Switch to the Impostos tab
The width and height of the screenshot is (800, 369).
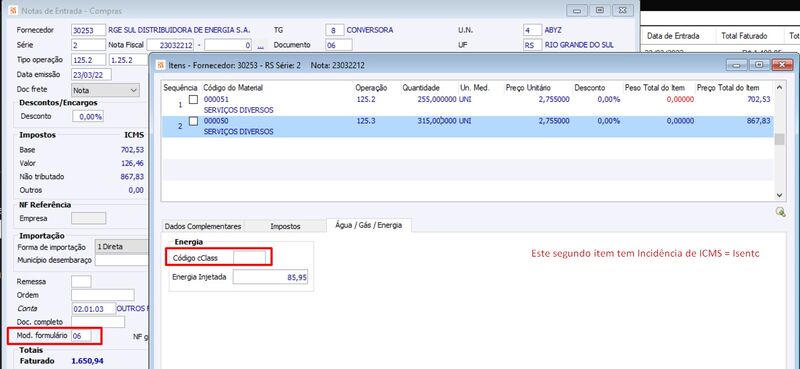285,226
